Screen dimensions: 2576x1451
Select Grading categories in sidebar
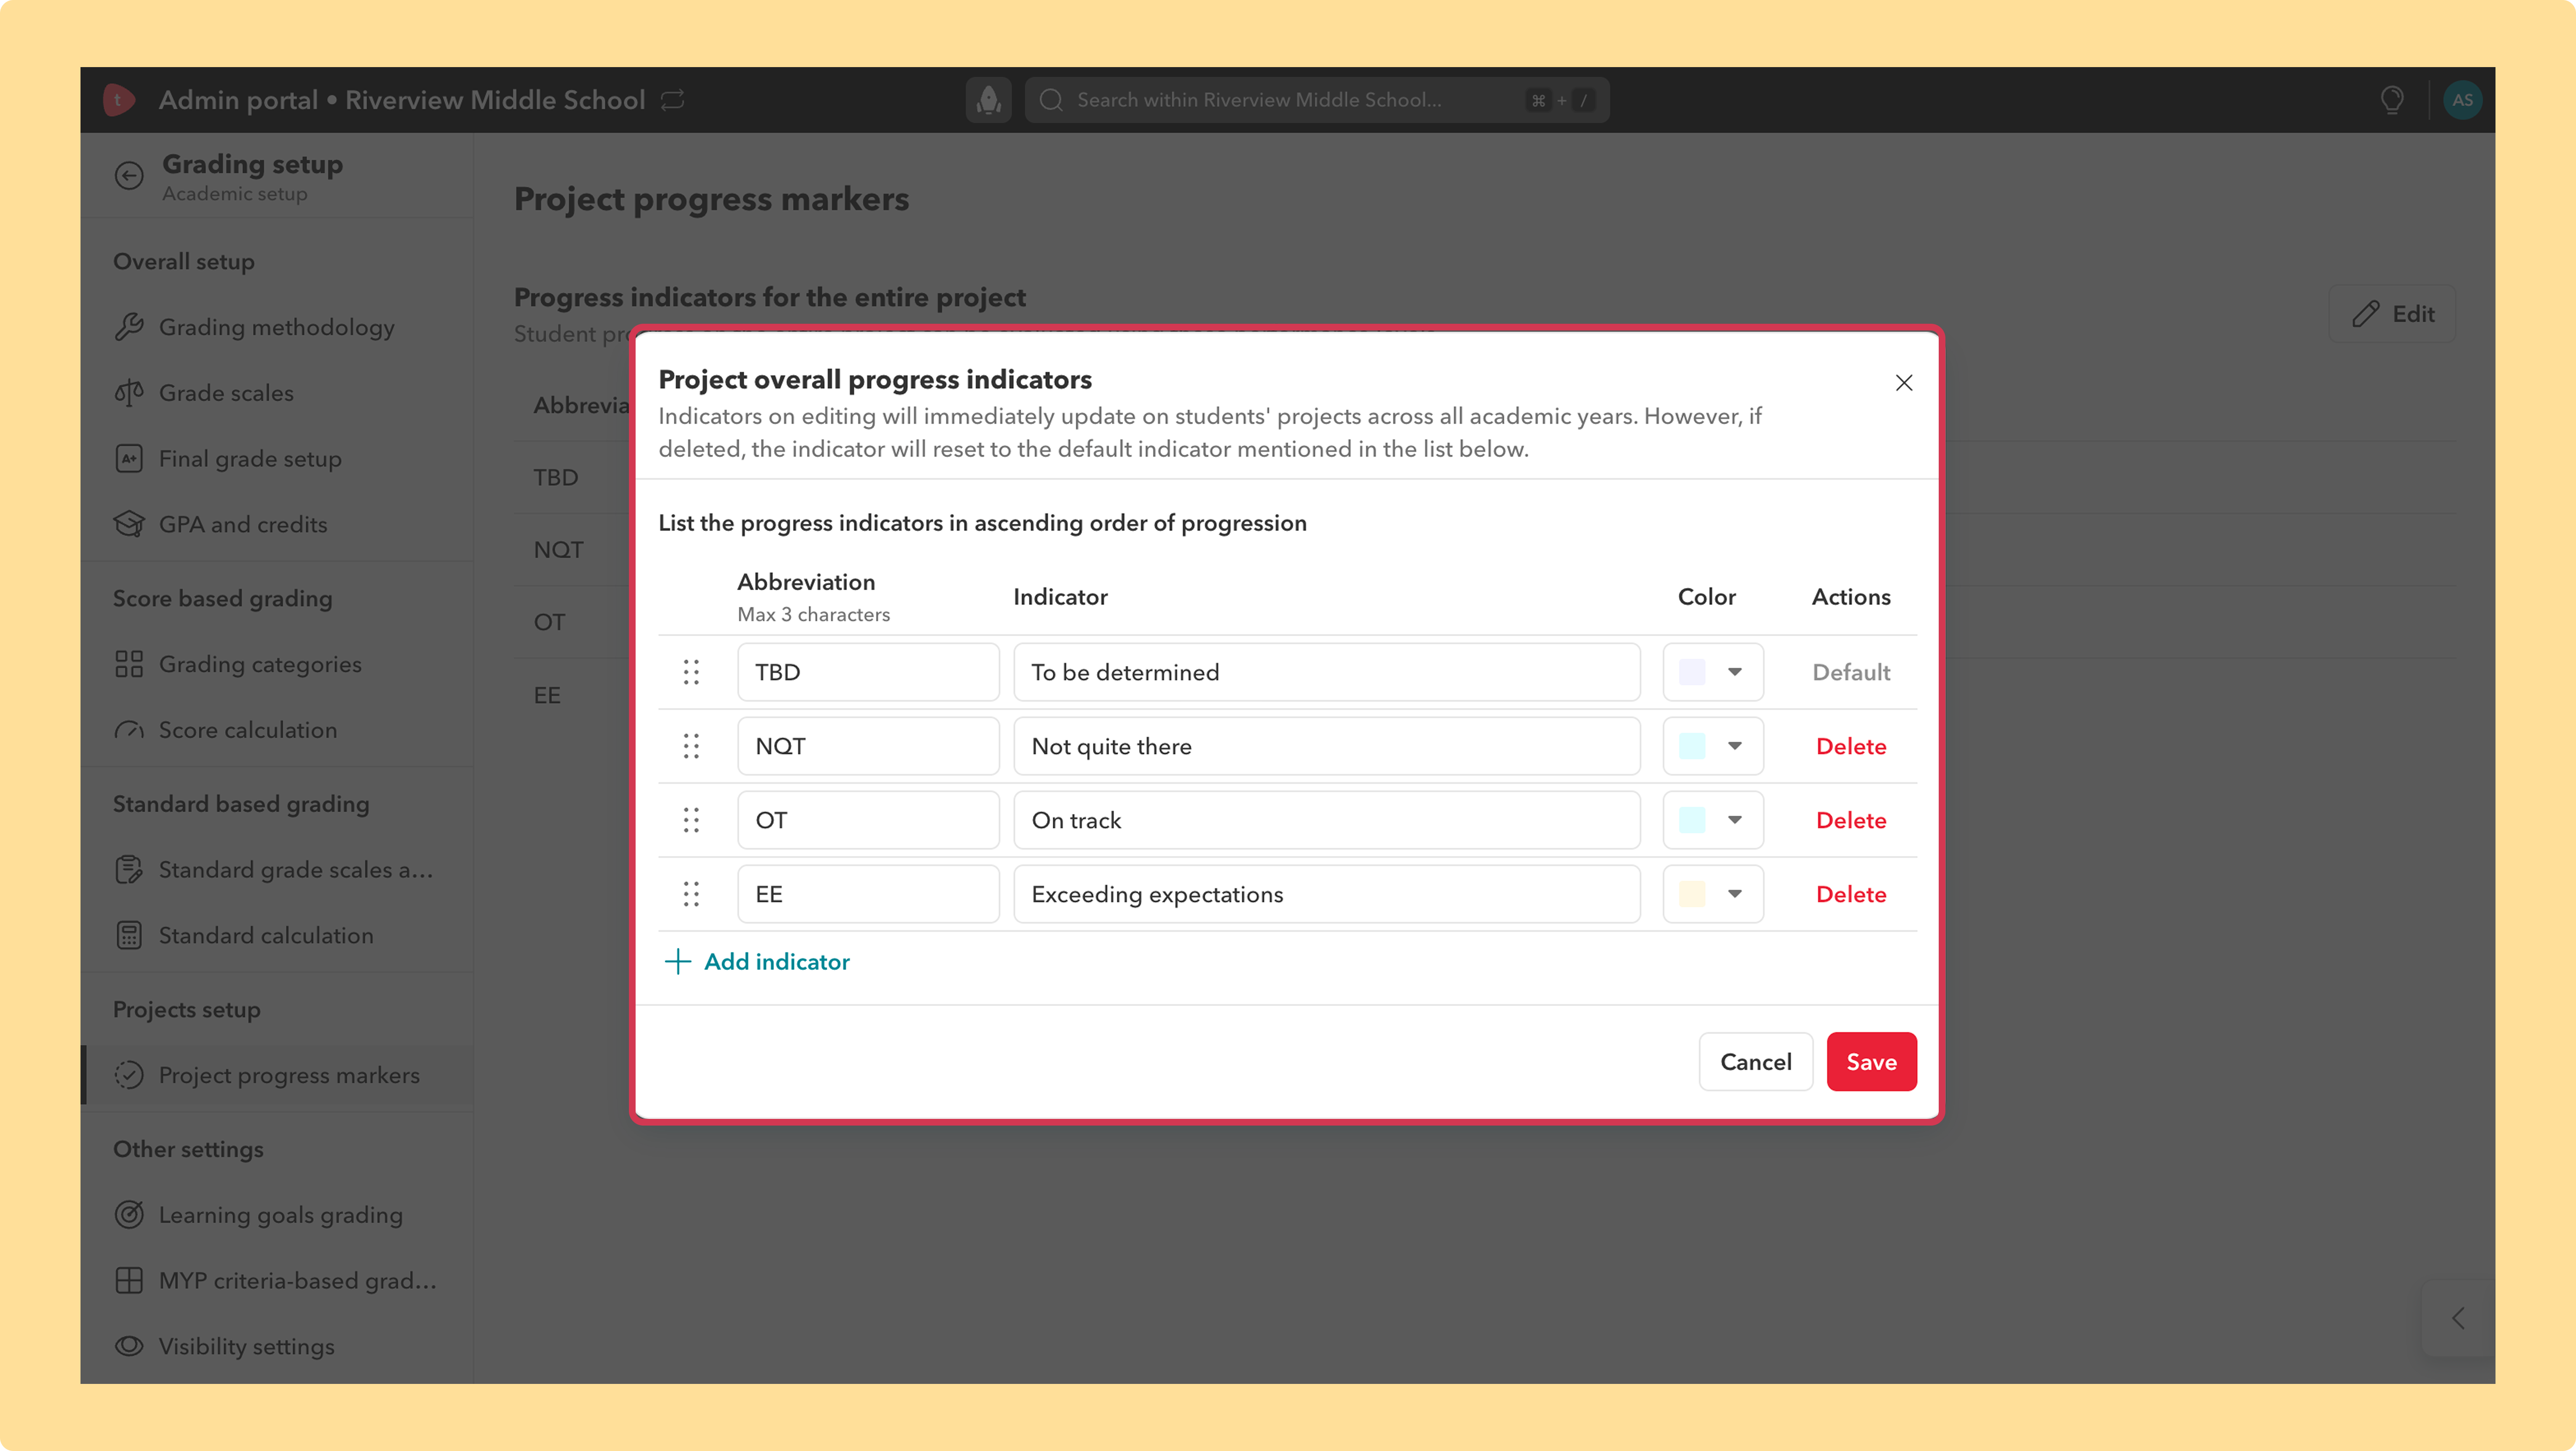click(277, 664)
